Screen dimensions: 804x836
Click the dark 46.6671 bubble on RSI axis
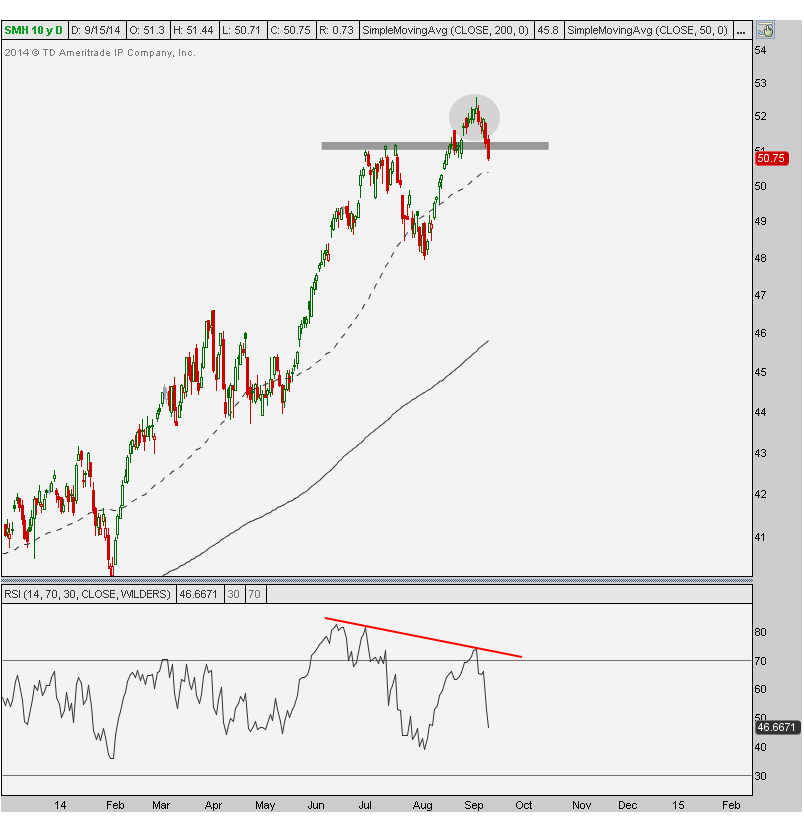(777, 727)
